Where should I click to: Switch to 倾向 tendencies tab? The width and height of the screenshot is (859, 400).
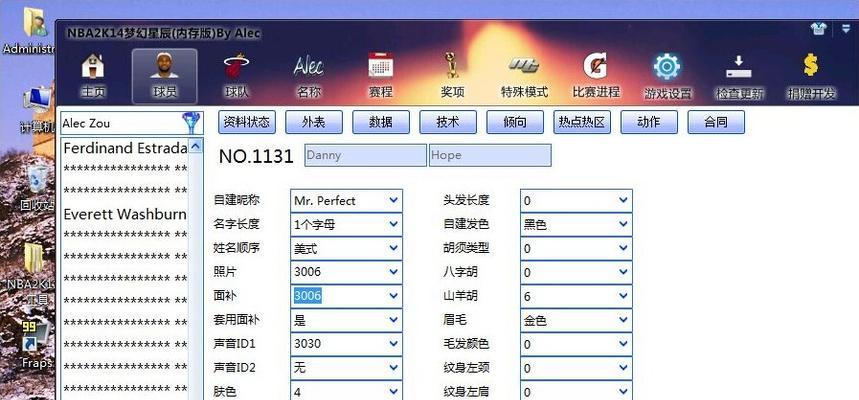pyautogui.click(x=515, y=122)
